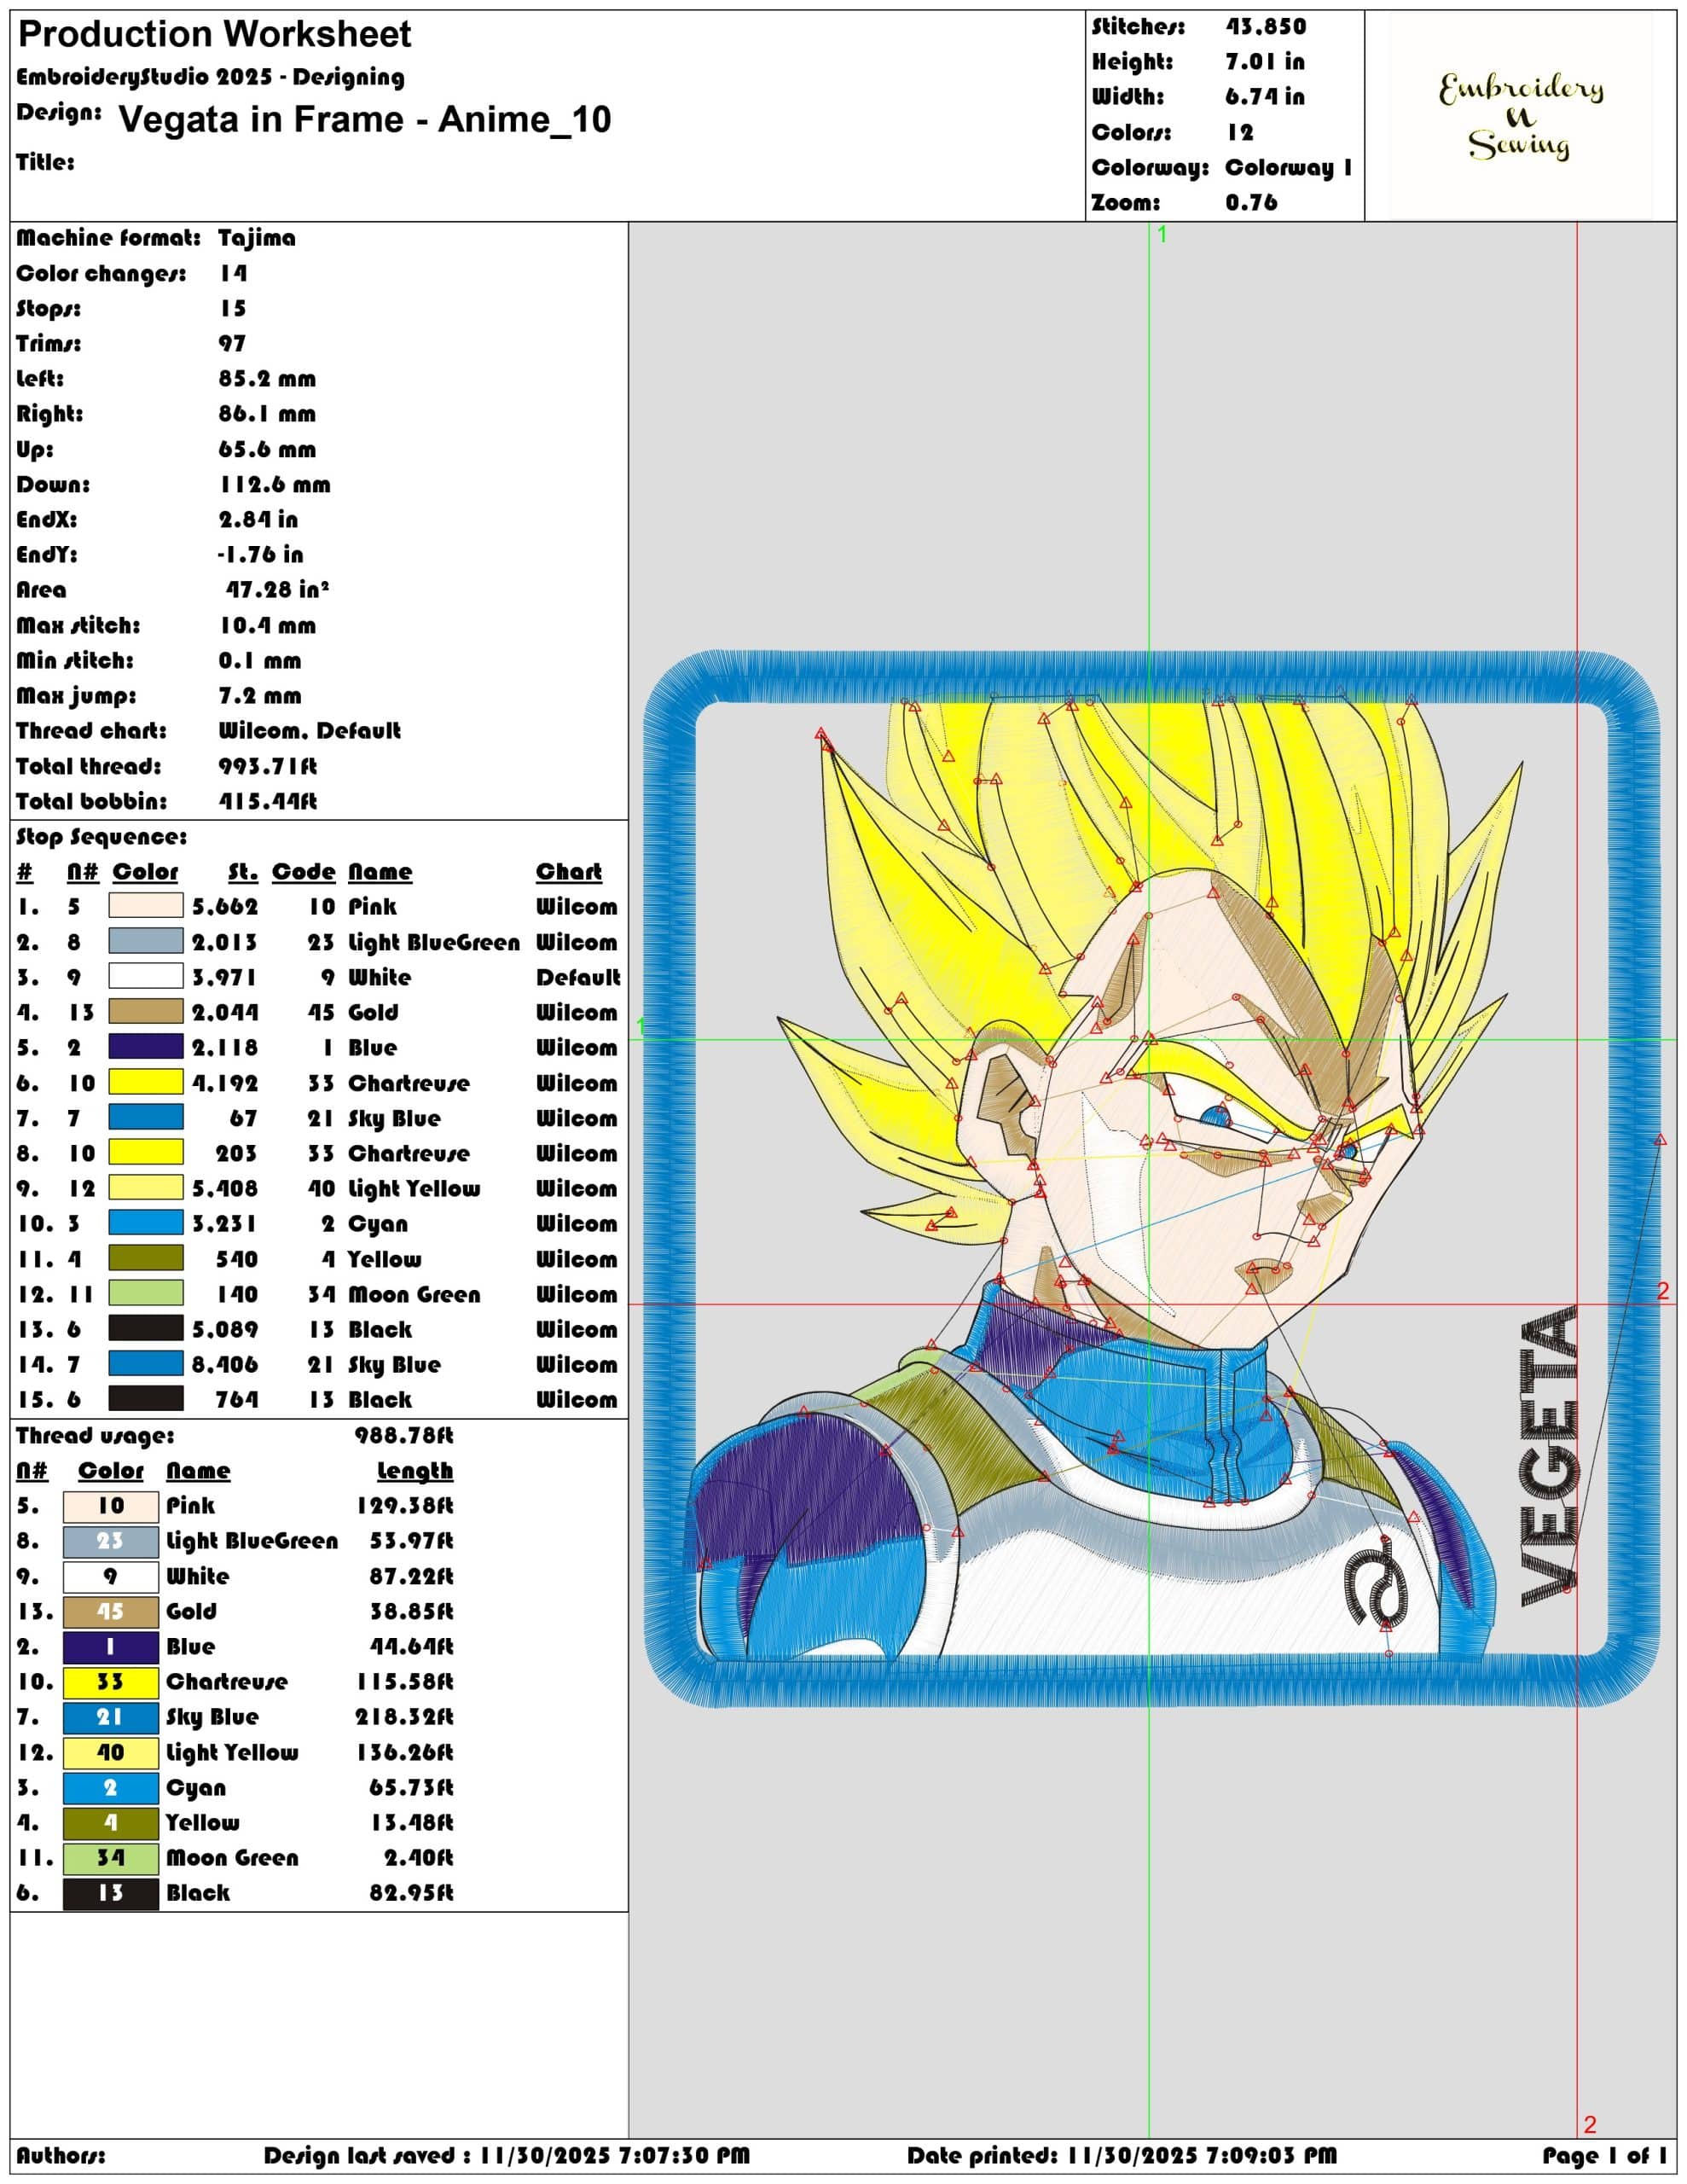Click the Sky Blue length '218.32ft'

point(404,1717)
